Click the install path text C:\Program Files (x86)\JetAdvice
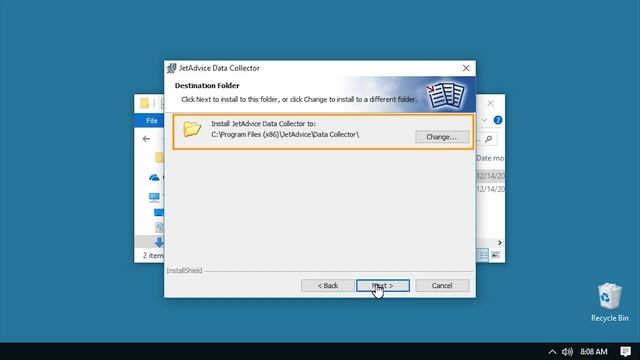The height and width of the screenshot is (360, 640). click(x=285, y=134)
